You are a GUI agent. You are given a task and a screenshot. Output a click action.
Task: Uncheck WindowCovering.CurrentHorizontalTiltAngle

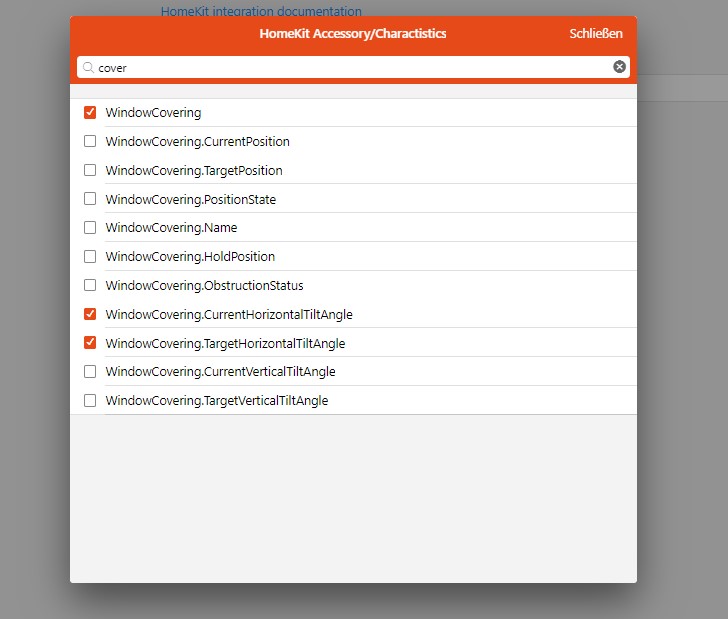[x=90, y=314]
